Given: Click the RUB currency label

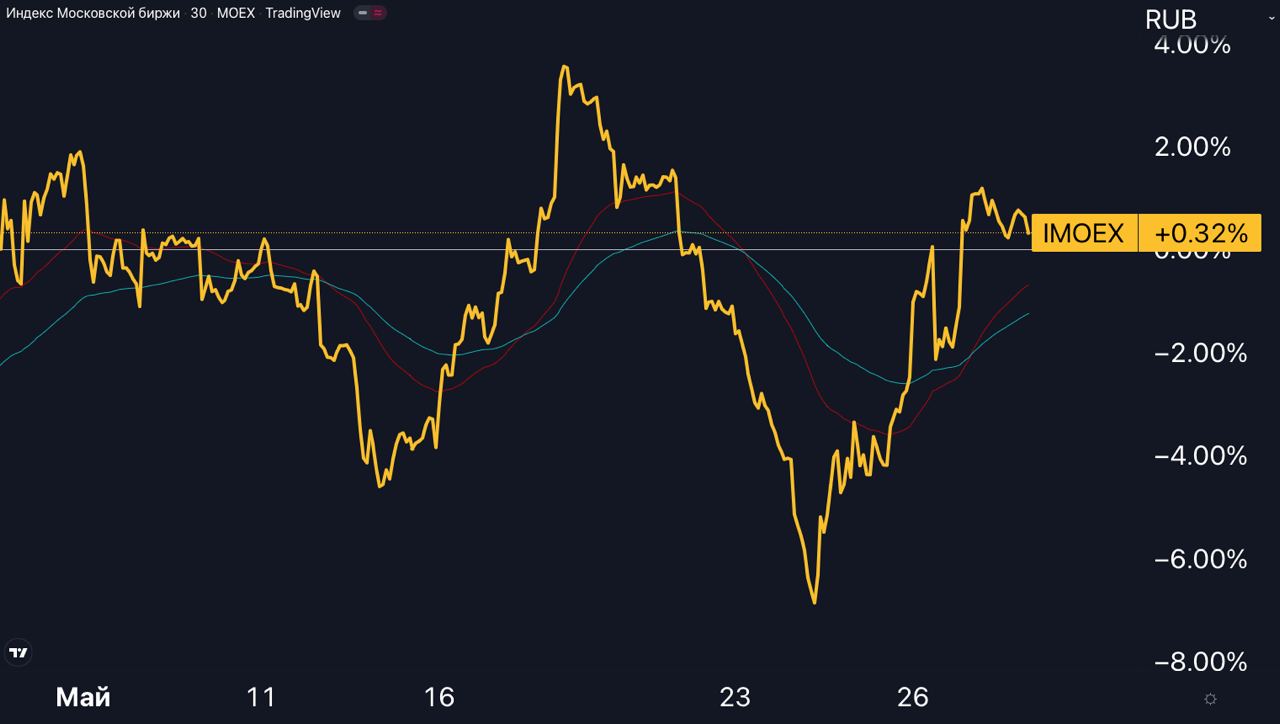Looking at the screenshot, I should (1170, 19).
